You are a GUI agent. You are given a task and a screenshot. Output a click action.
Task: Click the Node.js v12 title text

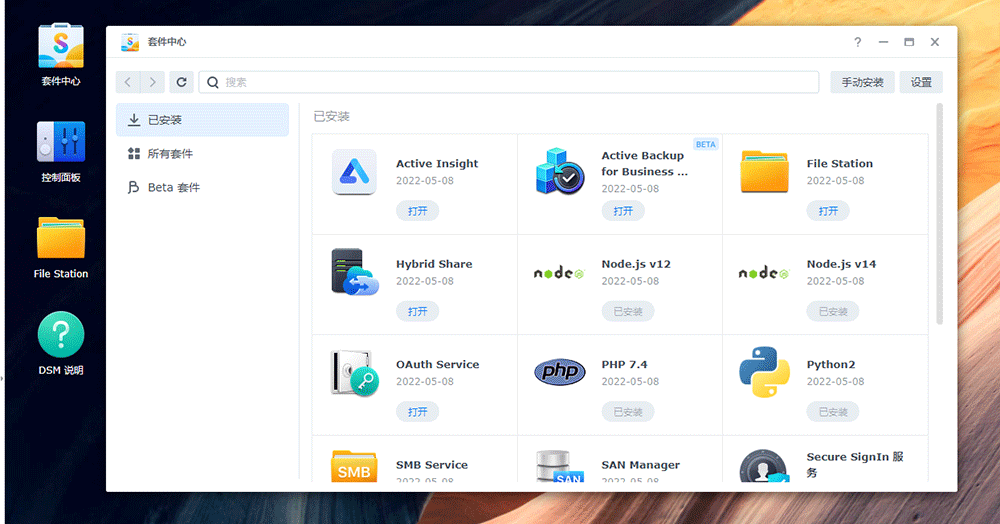[x=636, y=264]
